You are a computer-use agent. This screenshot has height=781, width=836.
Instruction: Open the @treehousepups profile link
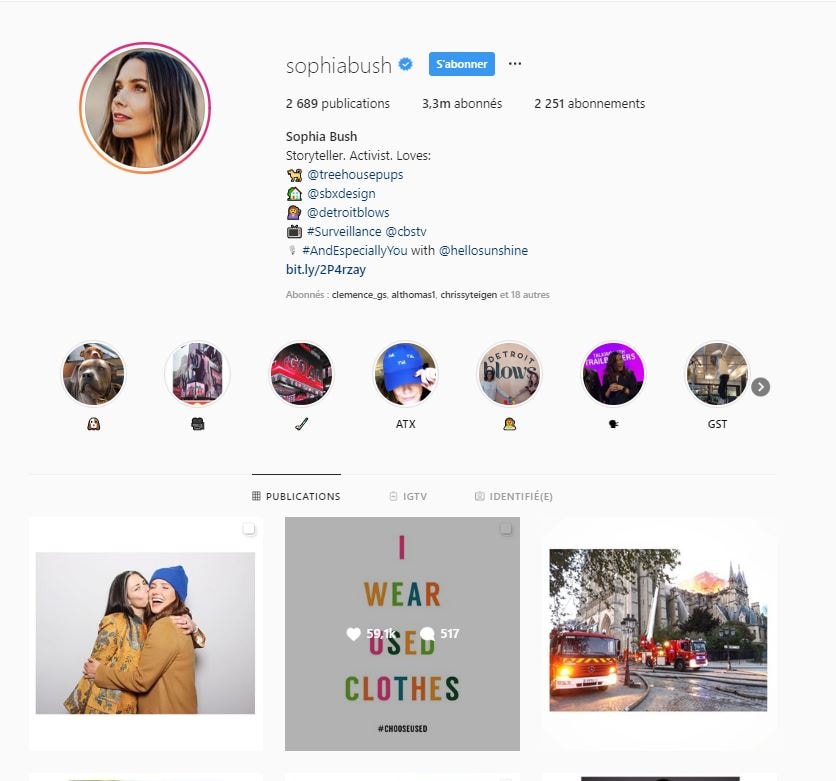click(x=355, y=175)
